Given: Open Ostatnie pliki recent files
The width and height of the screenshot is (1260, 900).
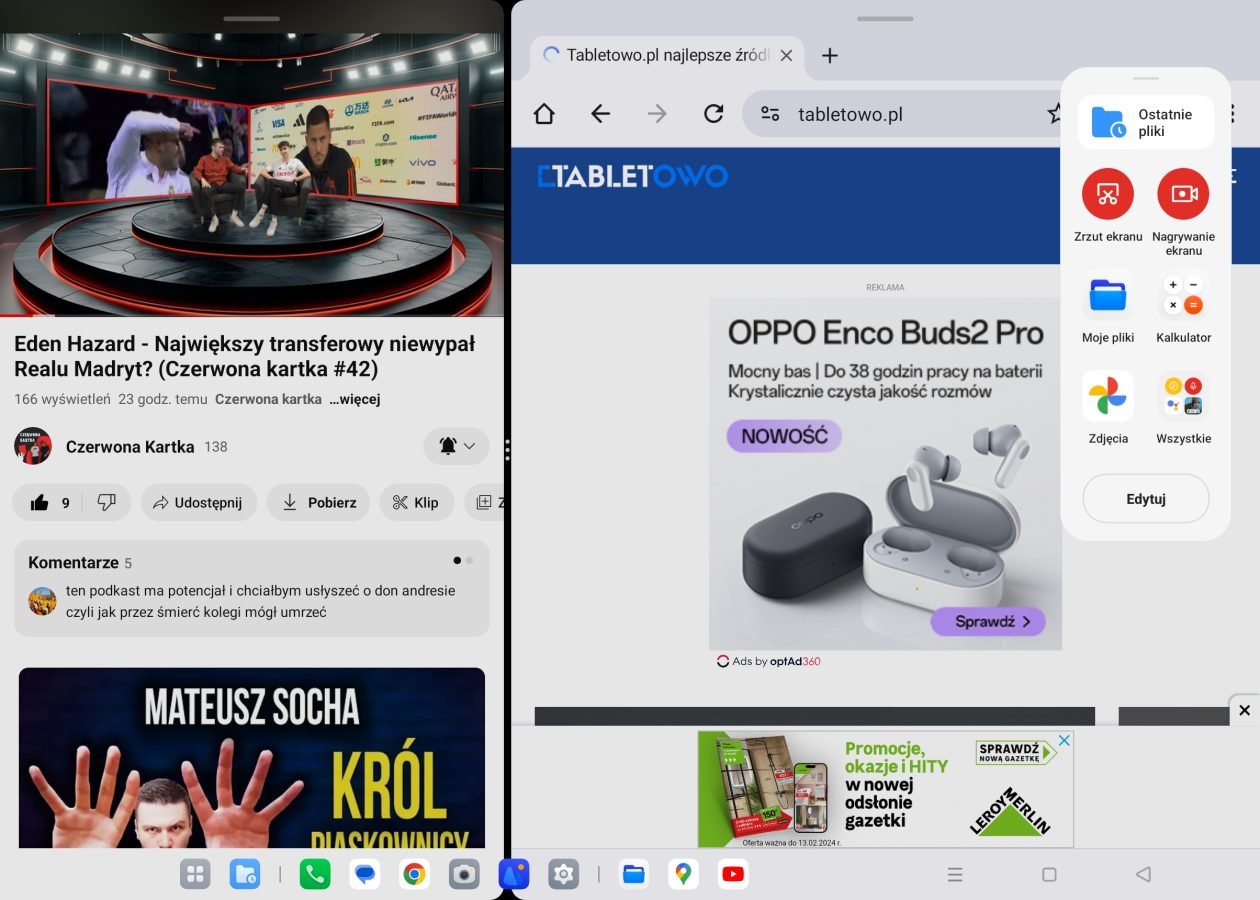Looking at the screenshot, I should (1146, 123).
